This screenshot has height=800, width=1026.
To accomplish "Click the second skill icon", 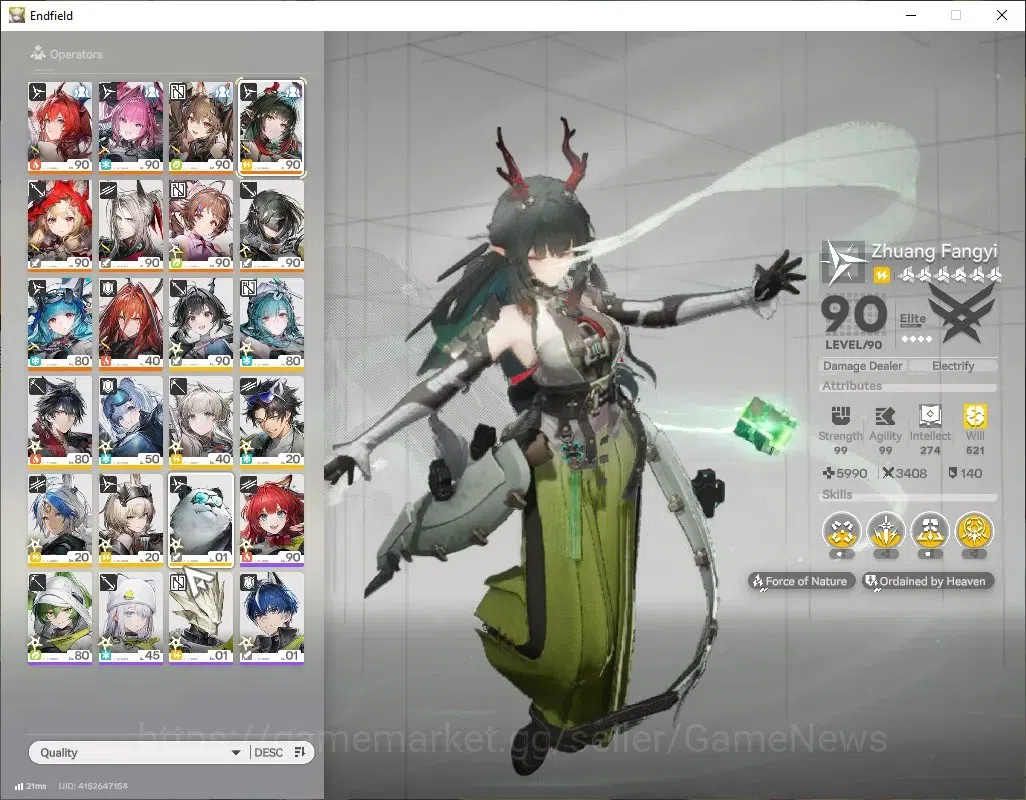I will (886, 531).
